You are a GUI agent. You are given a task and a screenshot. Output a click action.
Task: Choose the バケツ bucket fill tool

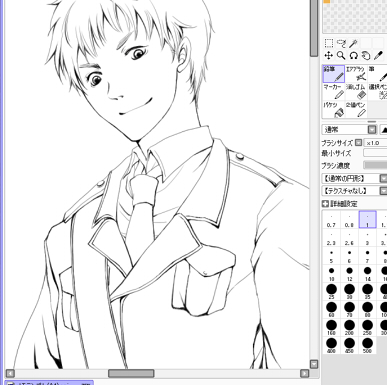click(333, 110)
